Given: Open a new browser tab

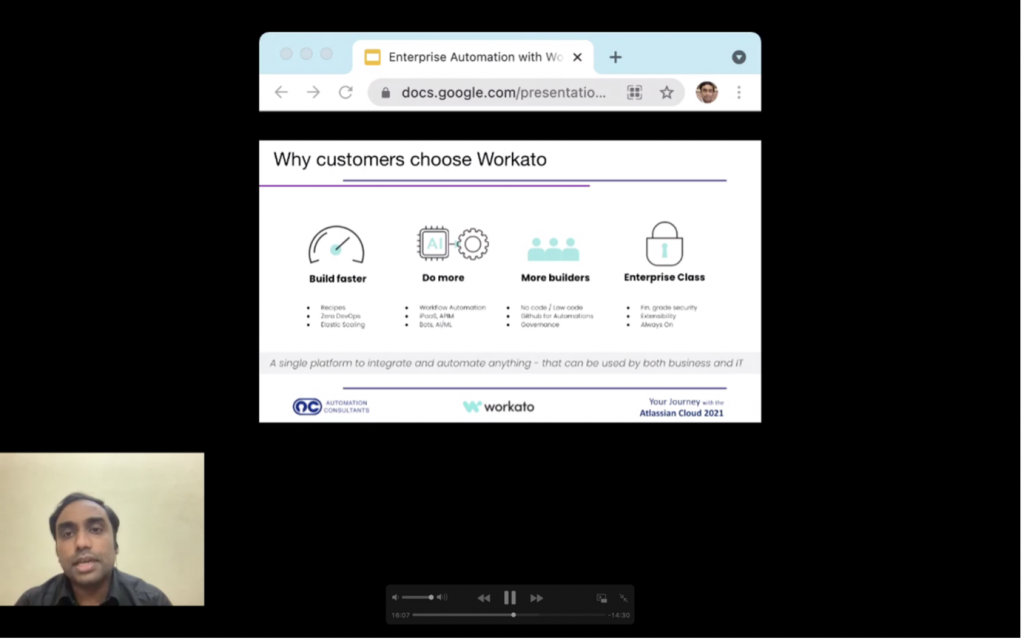Looking at the screenshot, I should click(615, 57).
